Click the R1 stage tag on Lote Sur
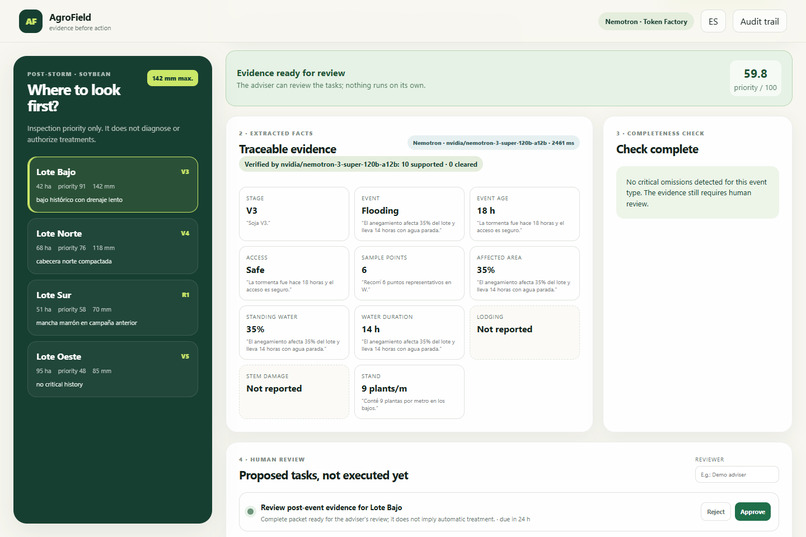The width and height of the screenshot is (806, 537). click(x=186, y=295)
